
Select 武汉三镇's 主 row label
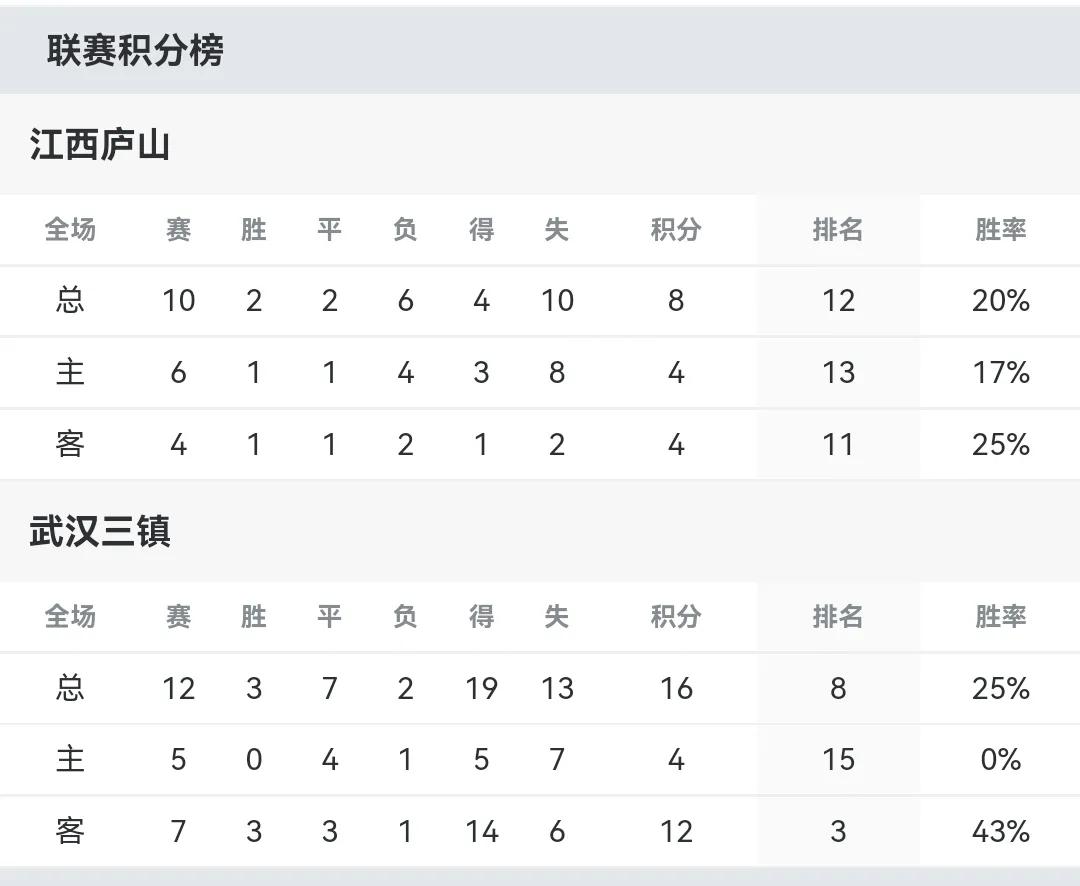pyautogui.click(x=70, y=760)
